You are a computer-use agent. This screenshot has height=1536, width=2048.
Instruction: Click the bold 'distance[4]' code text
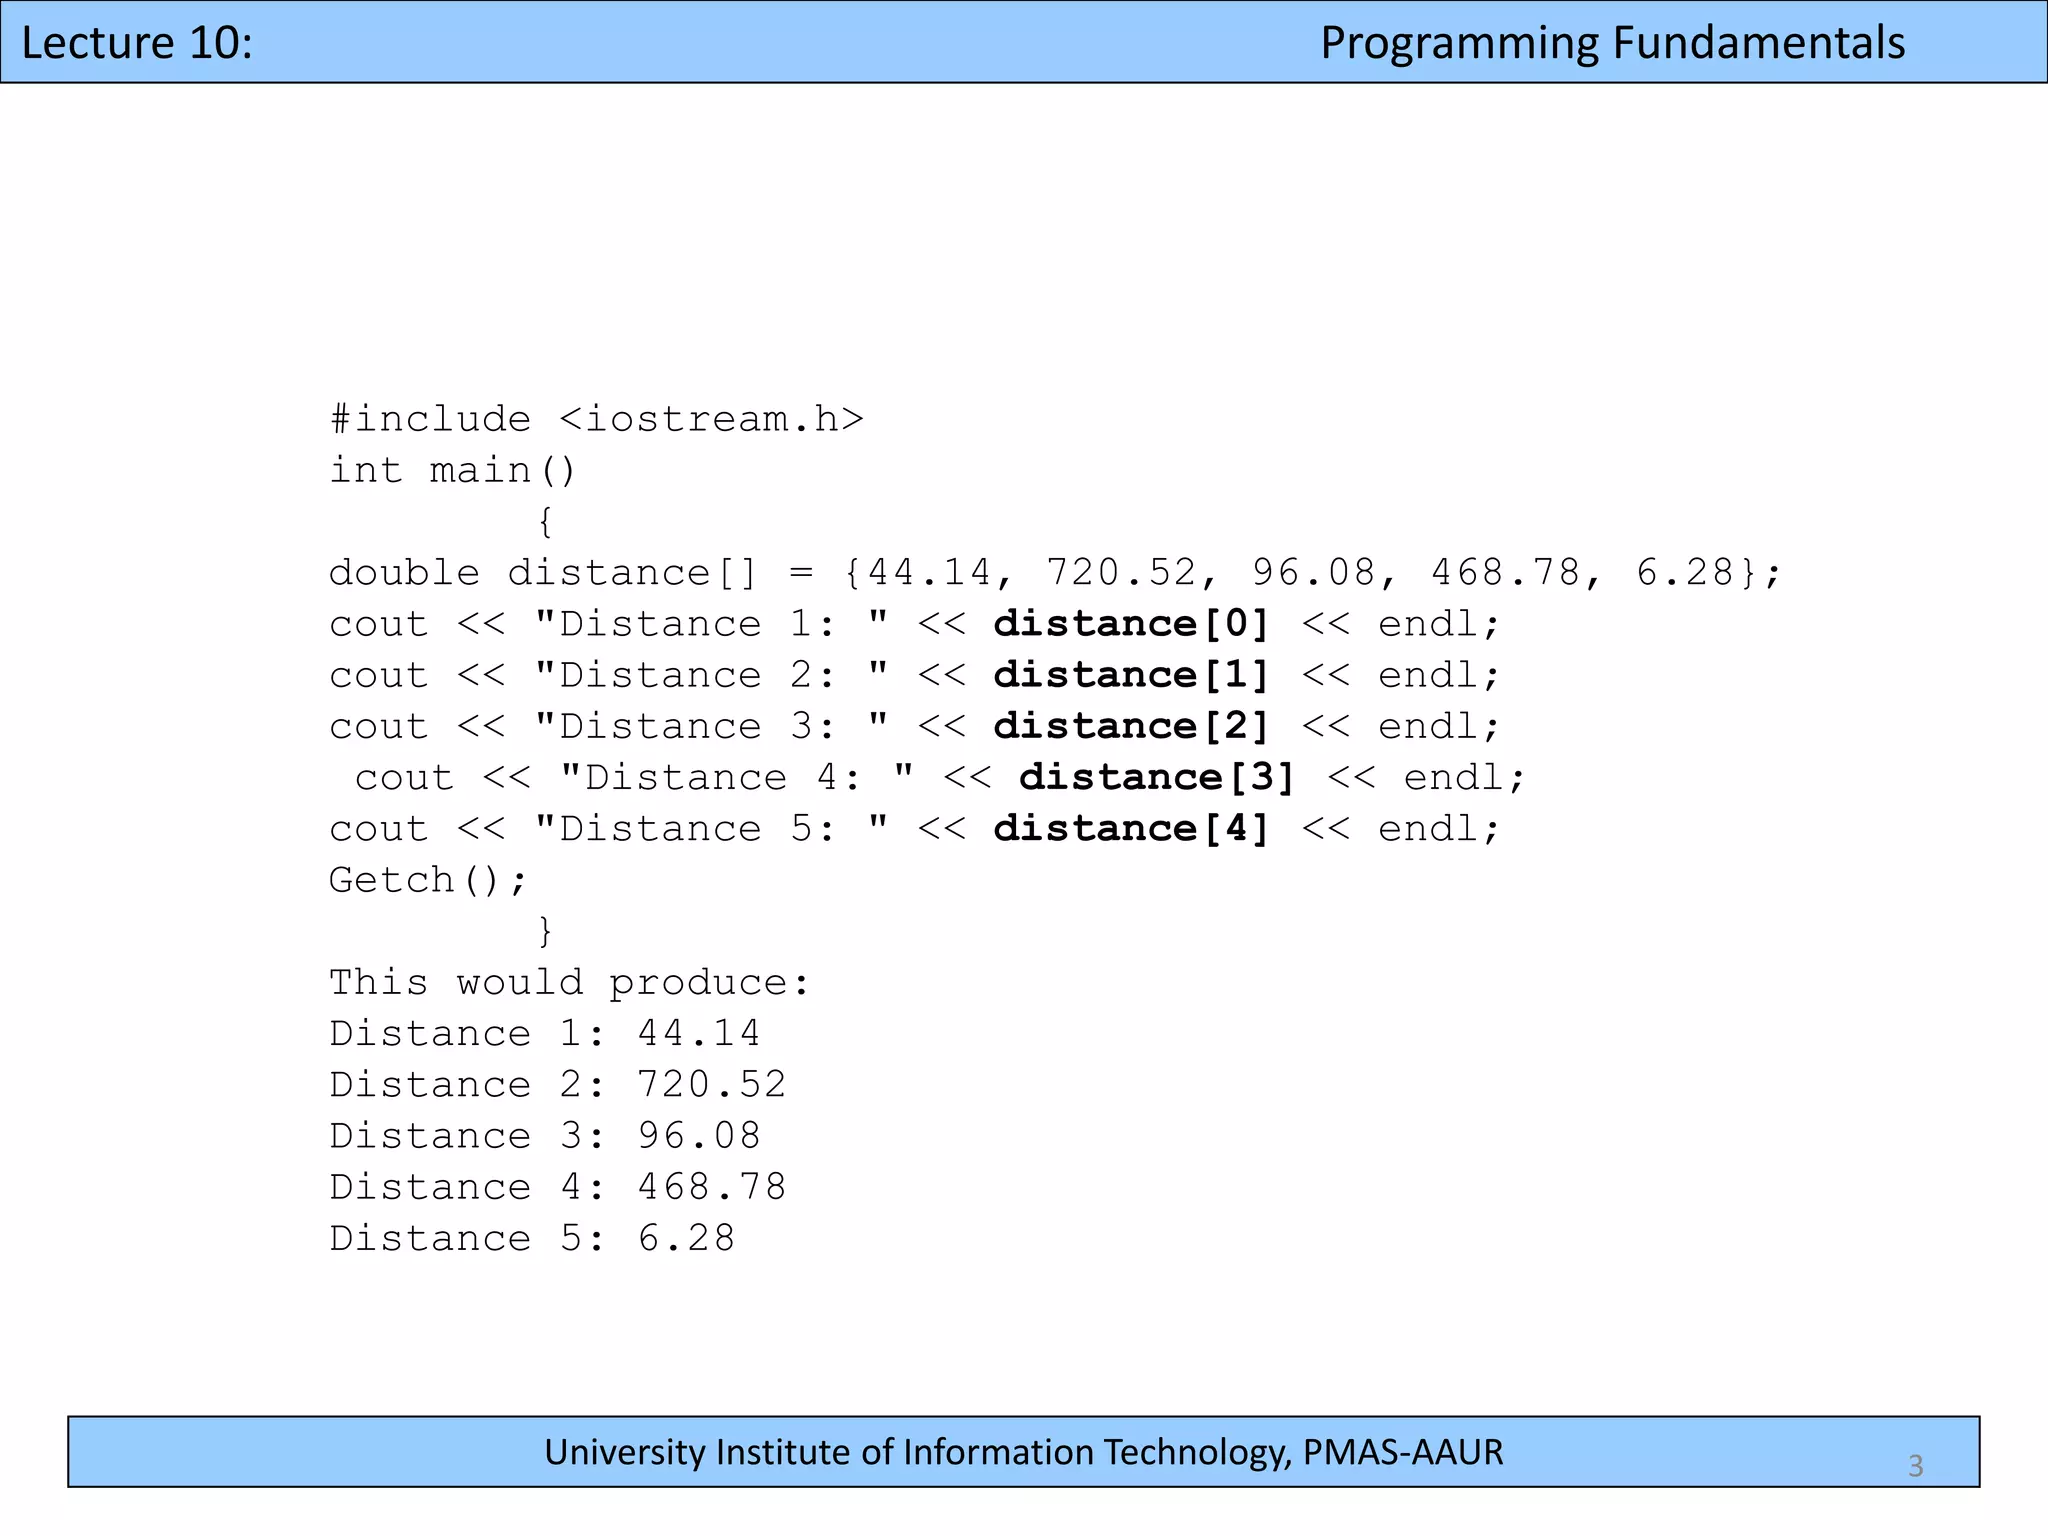click(x=1131, y=827)
